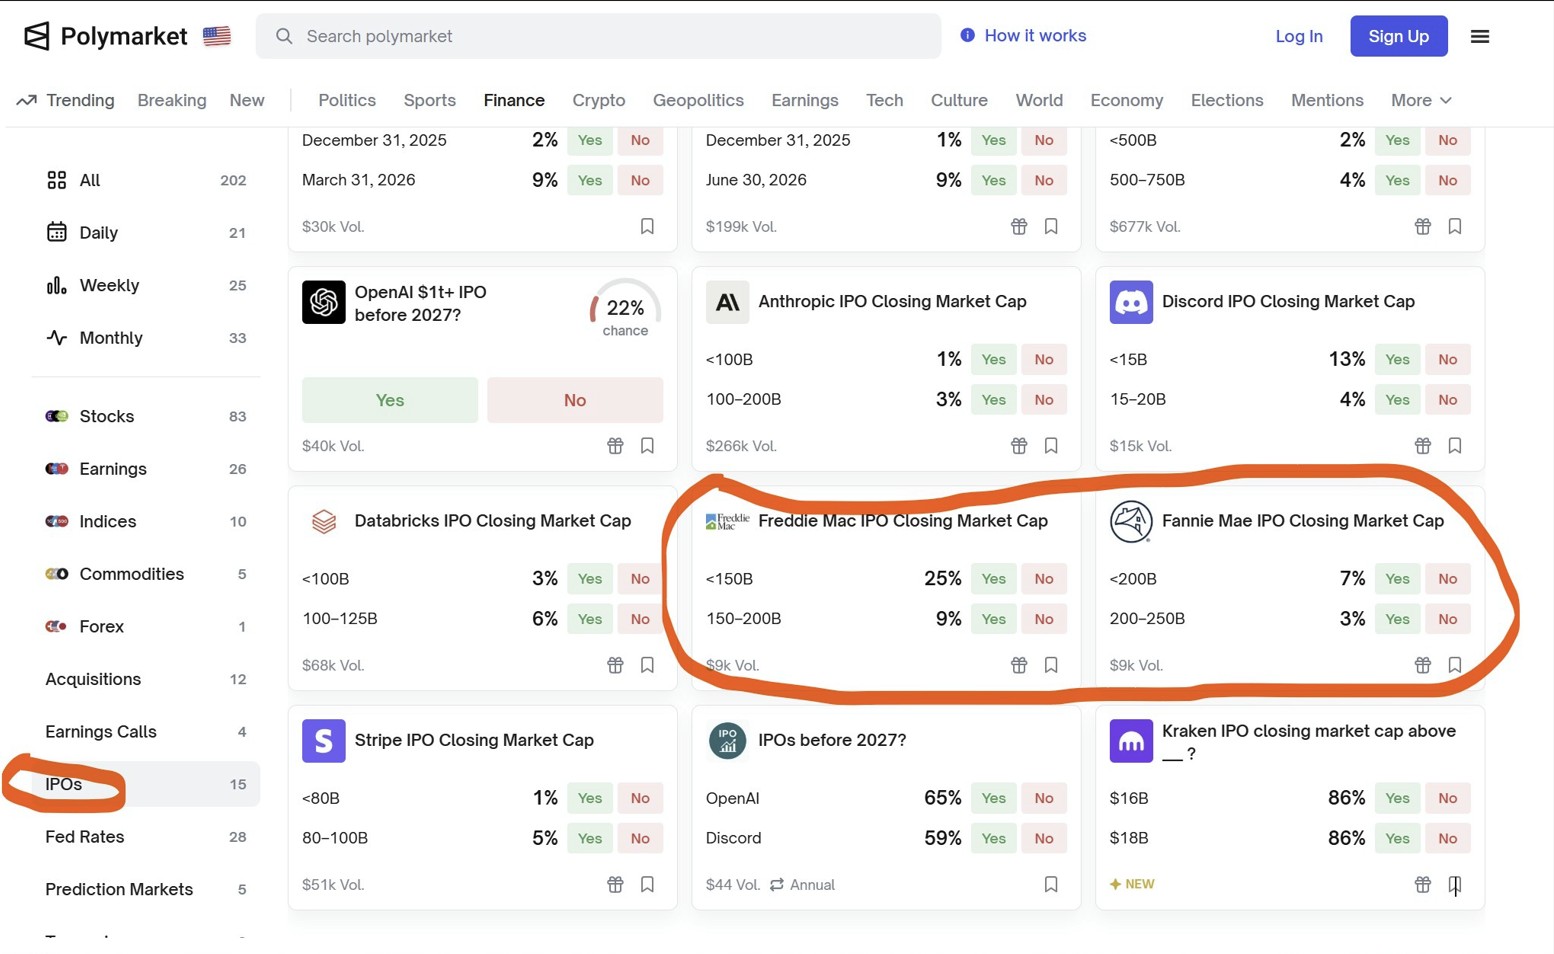The height and width of the screenshot is (954, 1554).
Task: Click the Kraken logo icon
Action: click(1131, 741)
